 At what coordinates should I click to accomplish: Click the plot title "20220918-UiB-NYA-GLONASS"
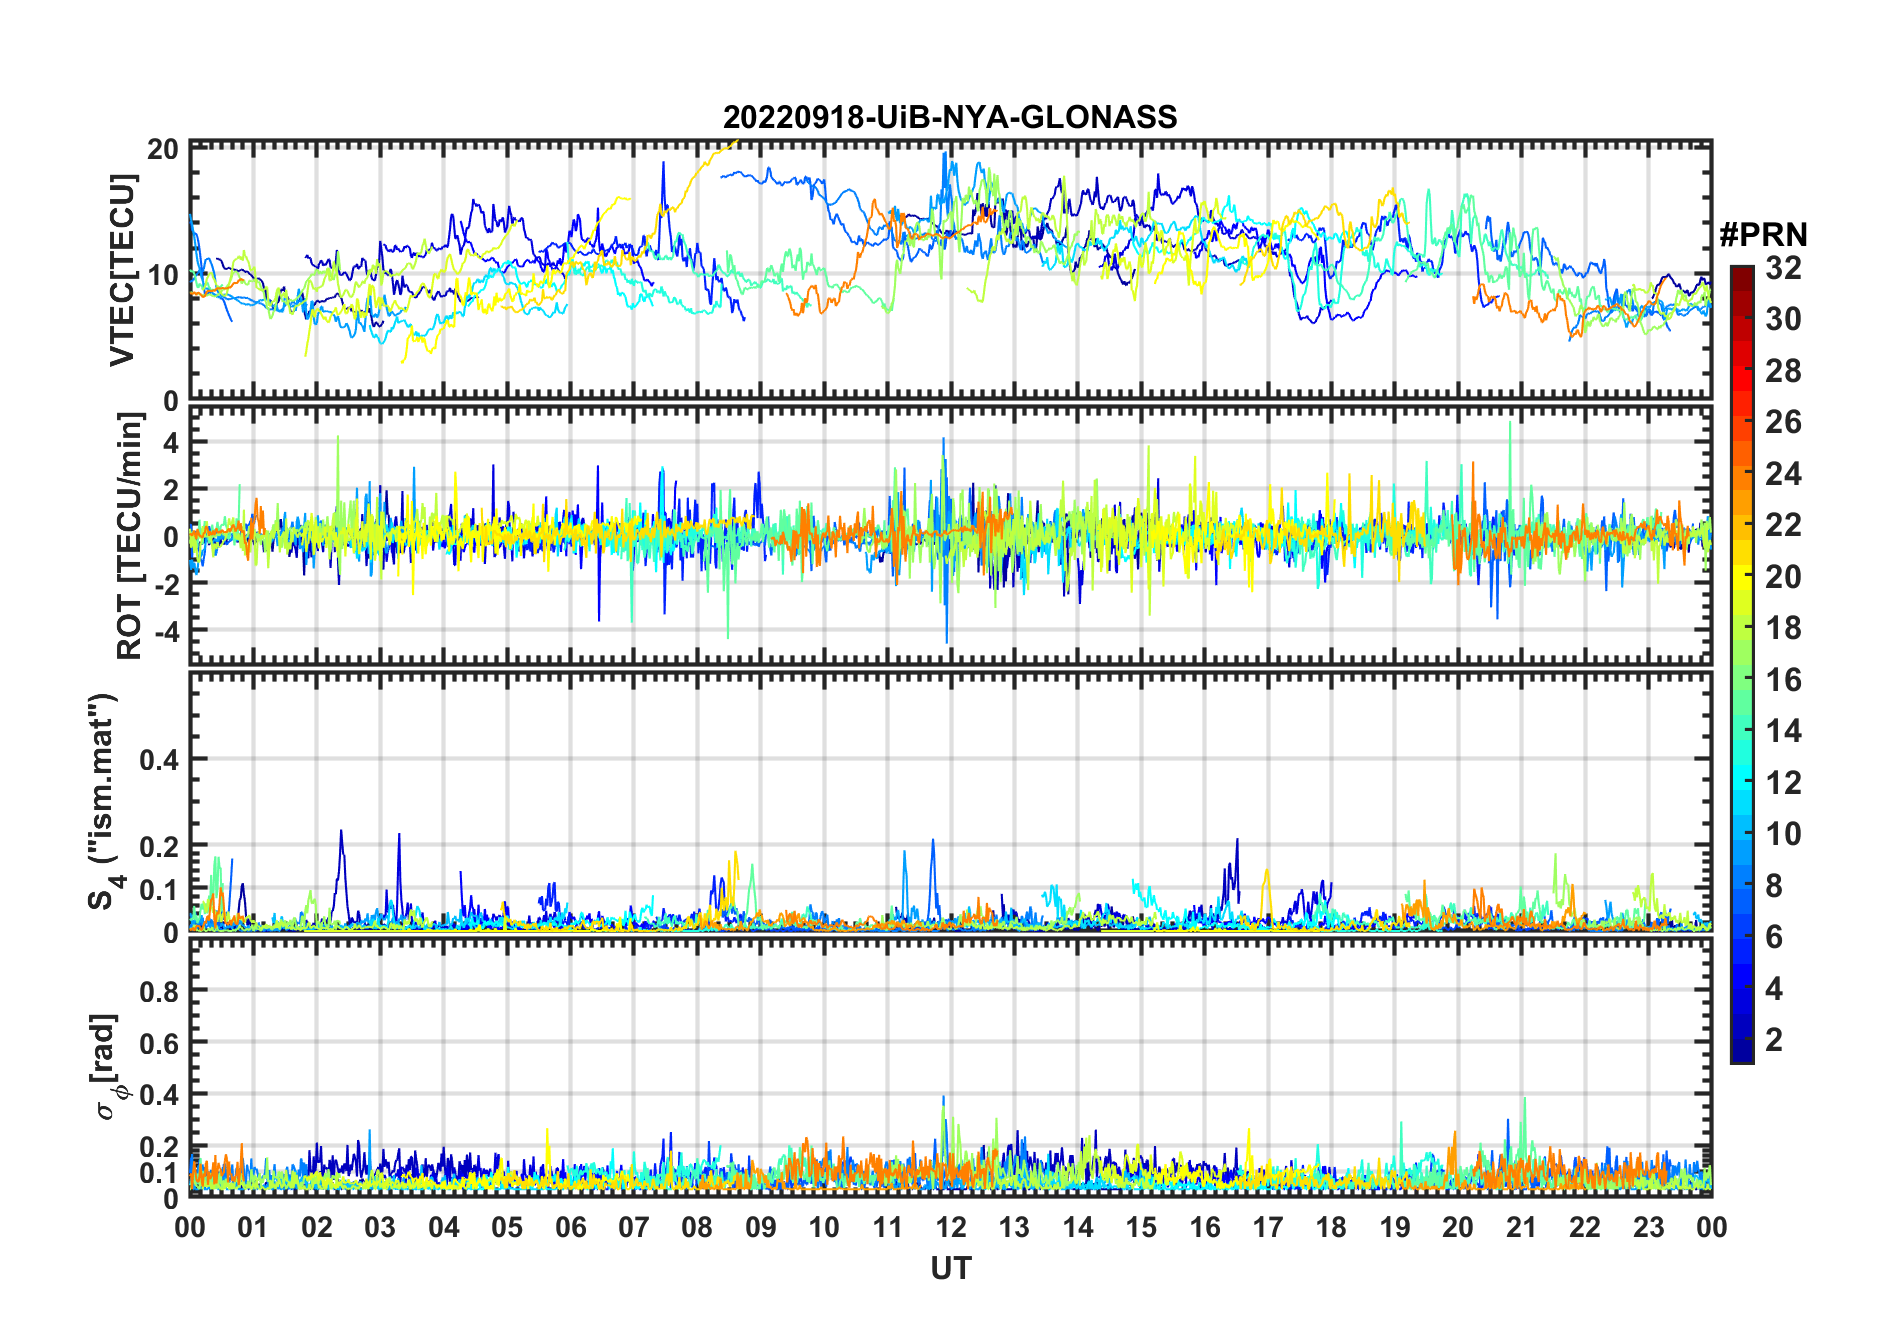(x=950, y=118)
